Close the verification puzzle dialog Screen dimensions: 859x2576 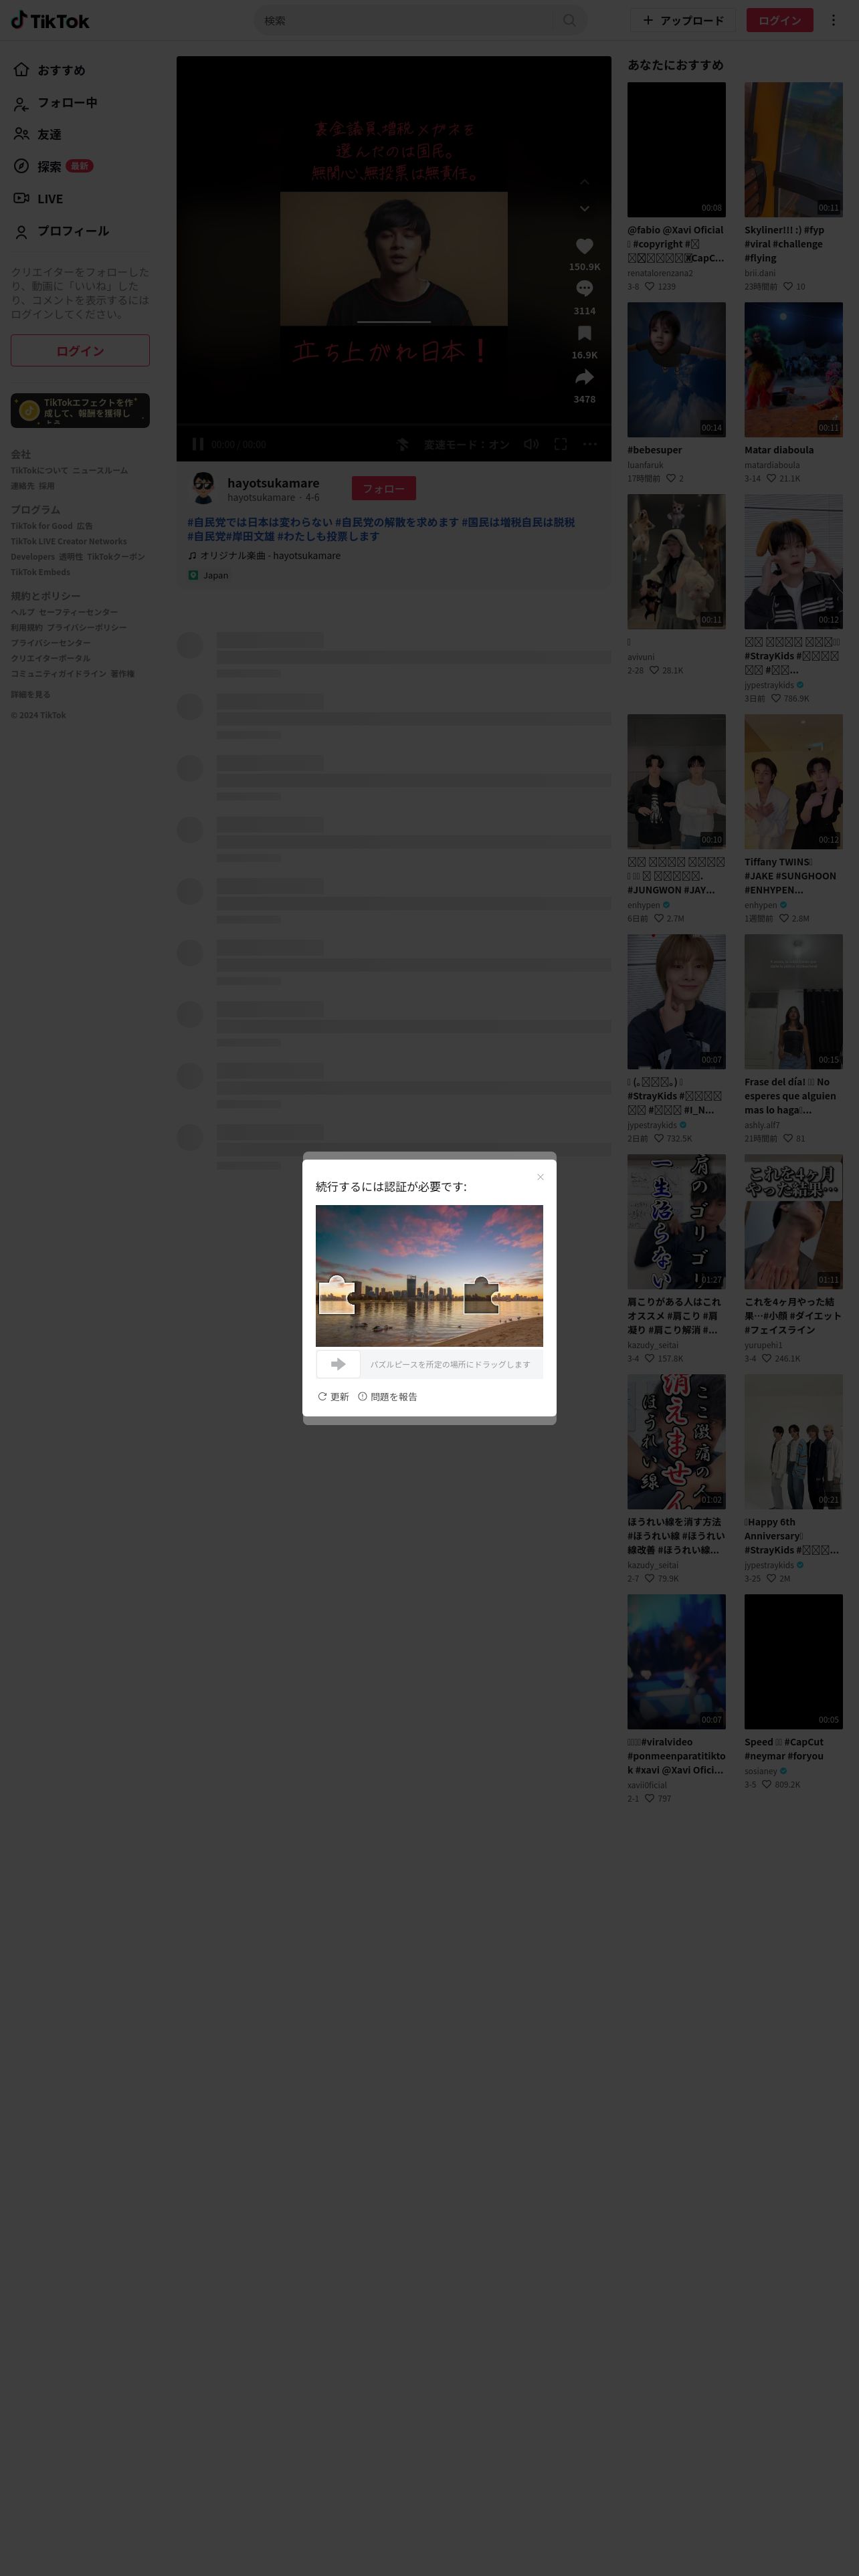540,1177
